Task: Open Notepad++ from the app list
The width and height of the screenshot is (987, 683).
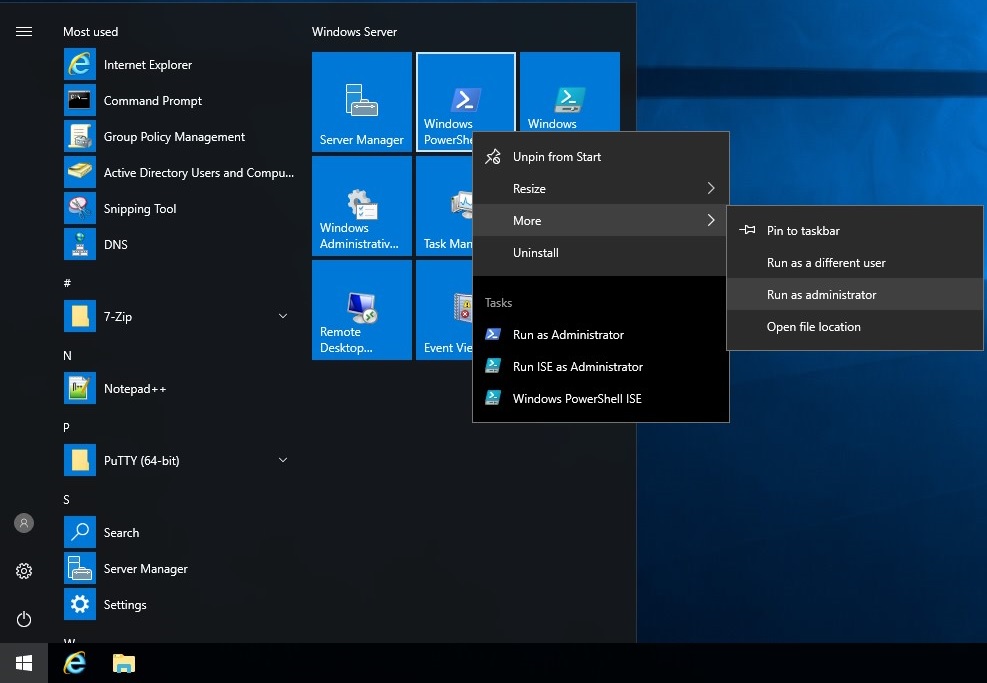Action: pos(134,389)
